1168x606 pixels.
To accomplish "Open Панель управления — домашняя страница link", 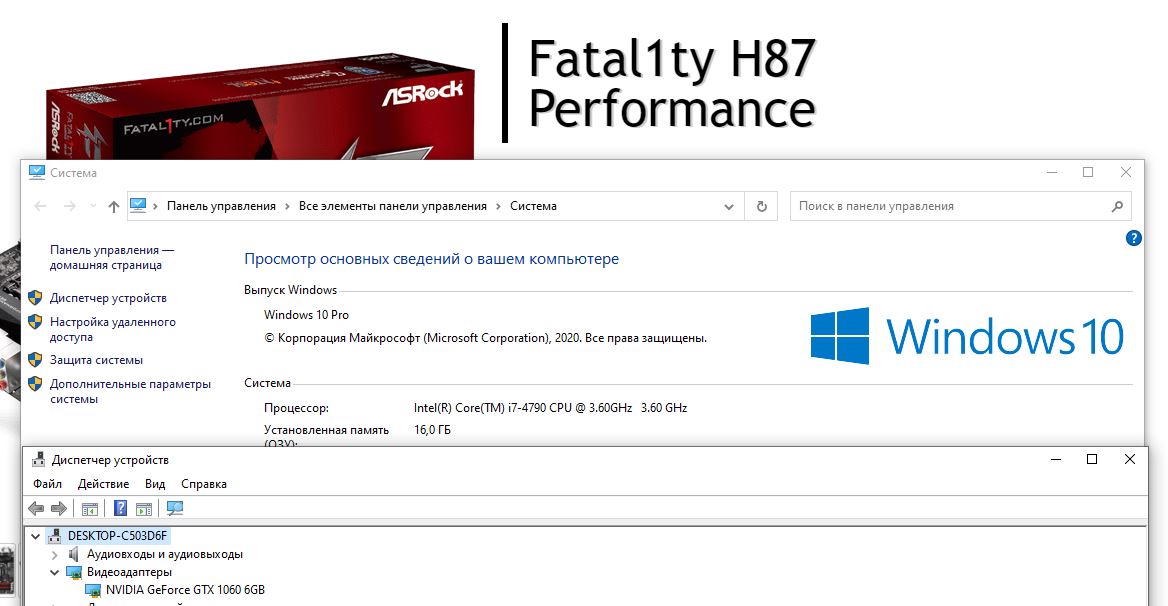I will point(112,258).
